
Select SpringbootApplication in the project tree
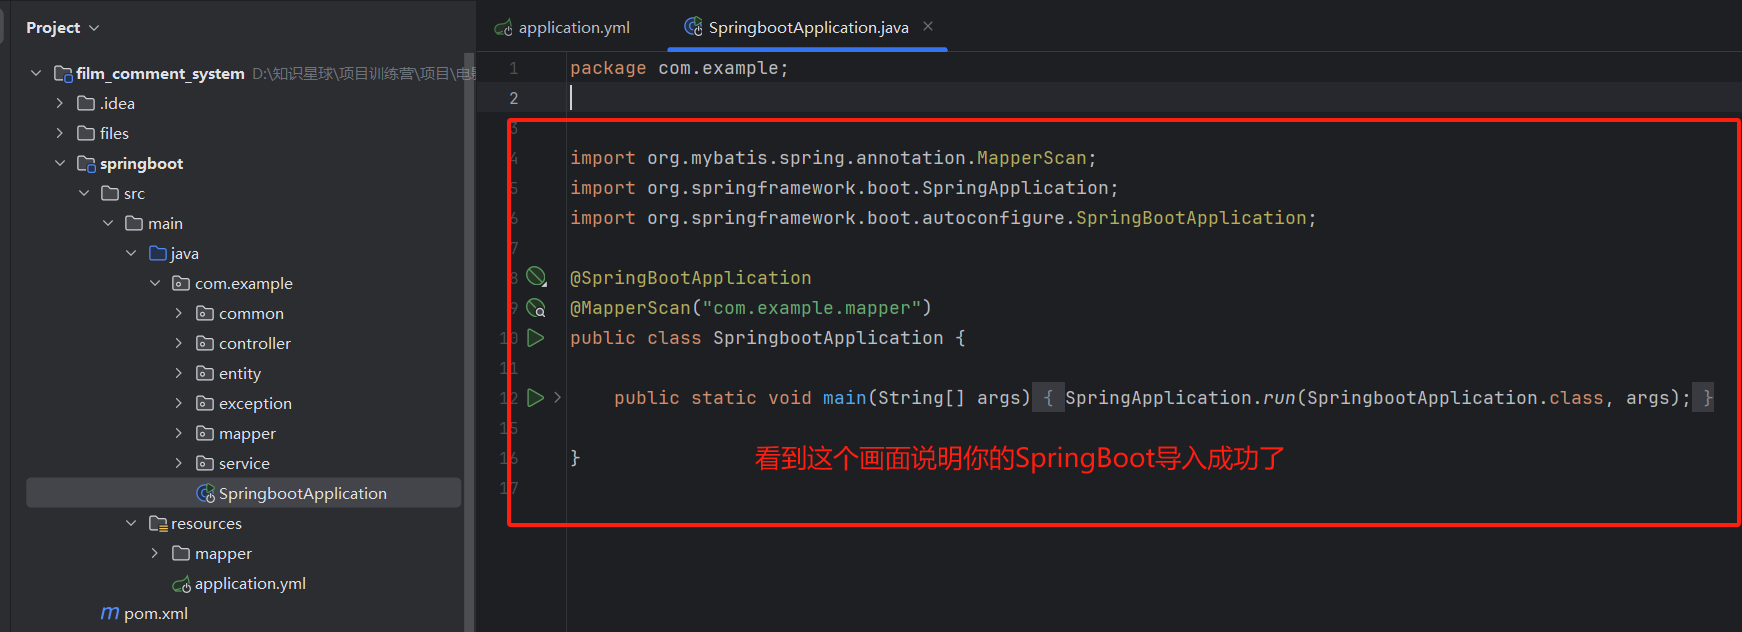pyautogui.click(x=244, y=494)
